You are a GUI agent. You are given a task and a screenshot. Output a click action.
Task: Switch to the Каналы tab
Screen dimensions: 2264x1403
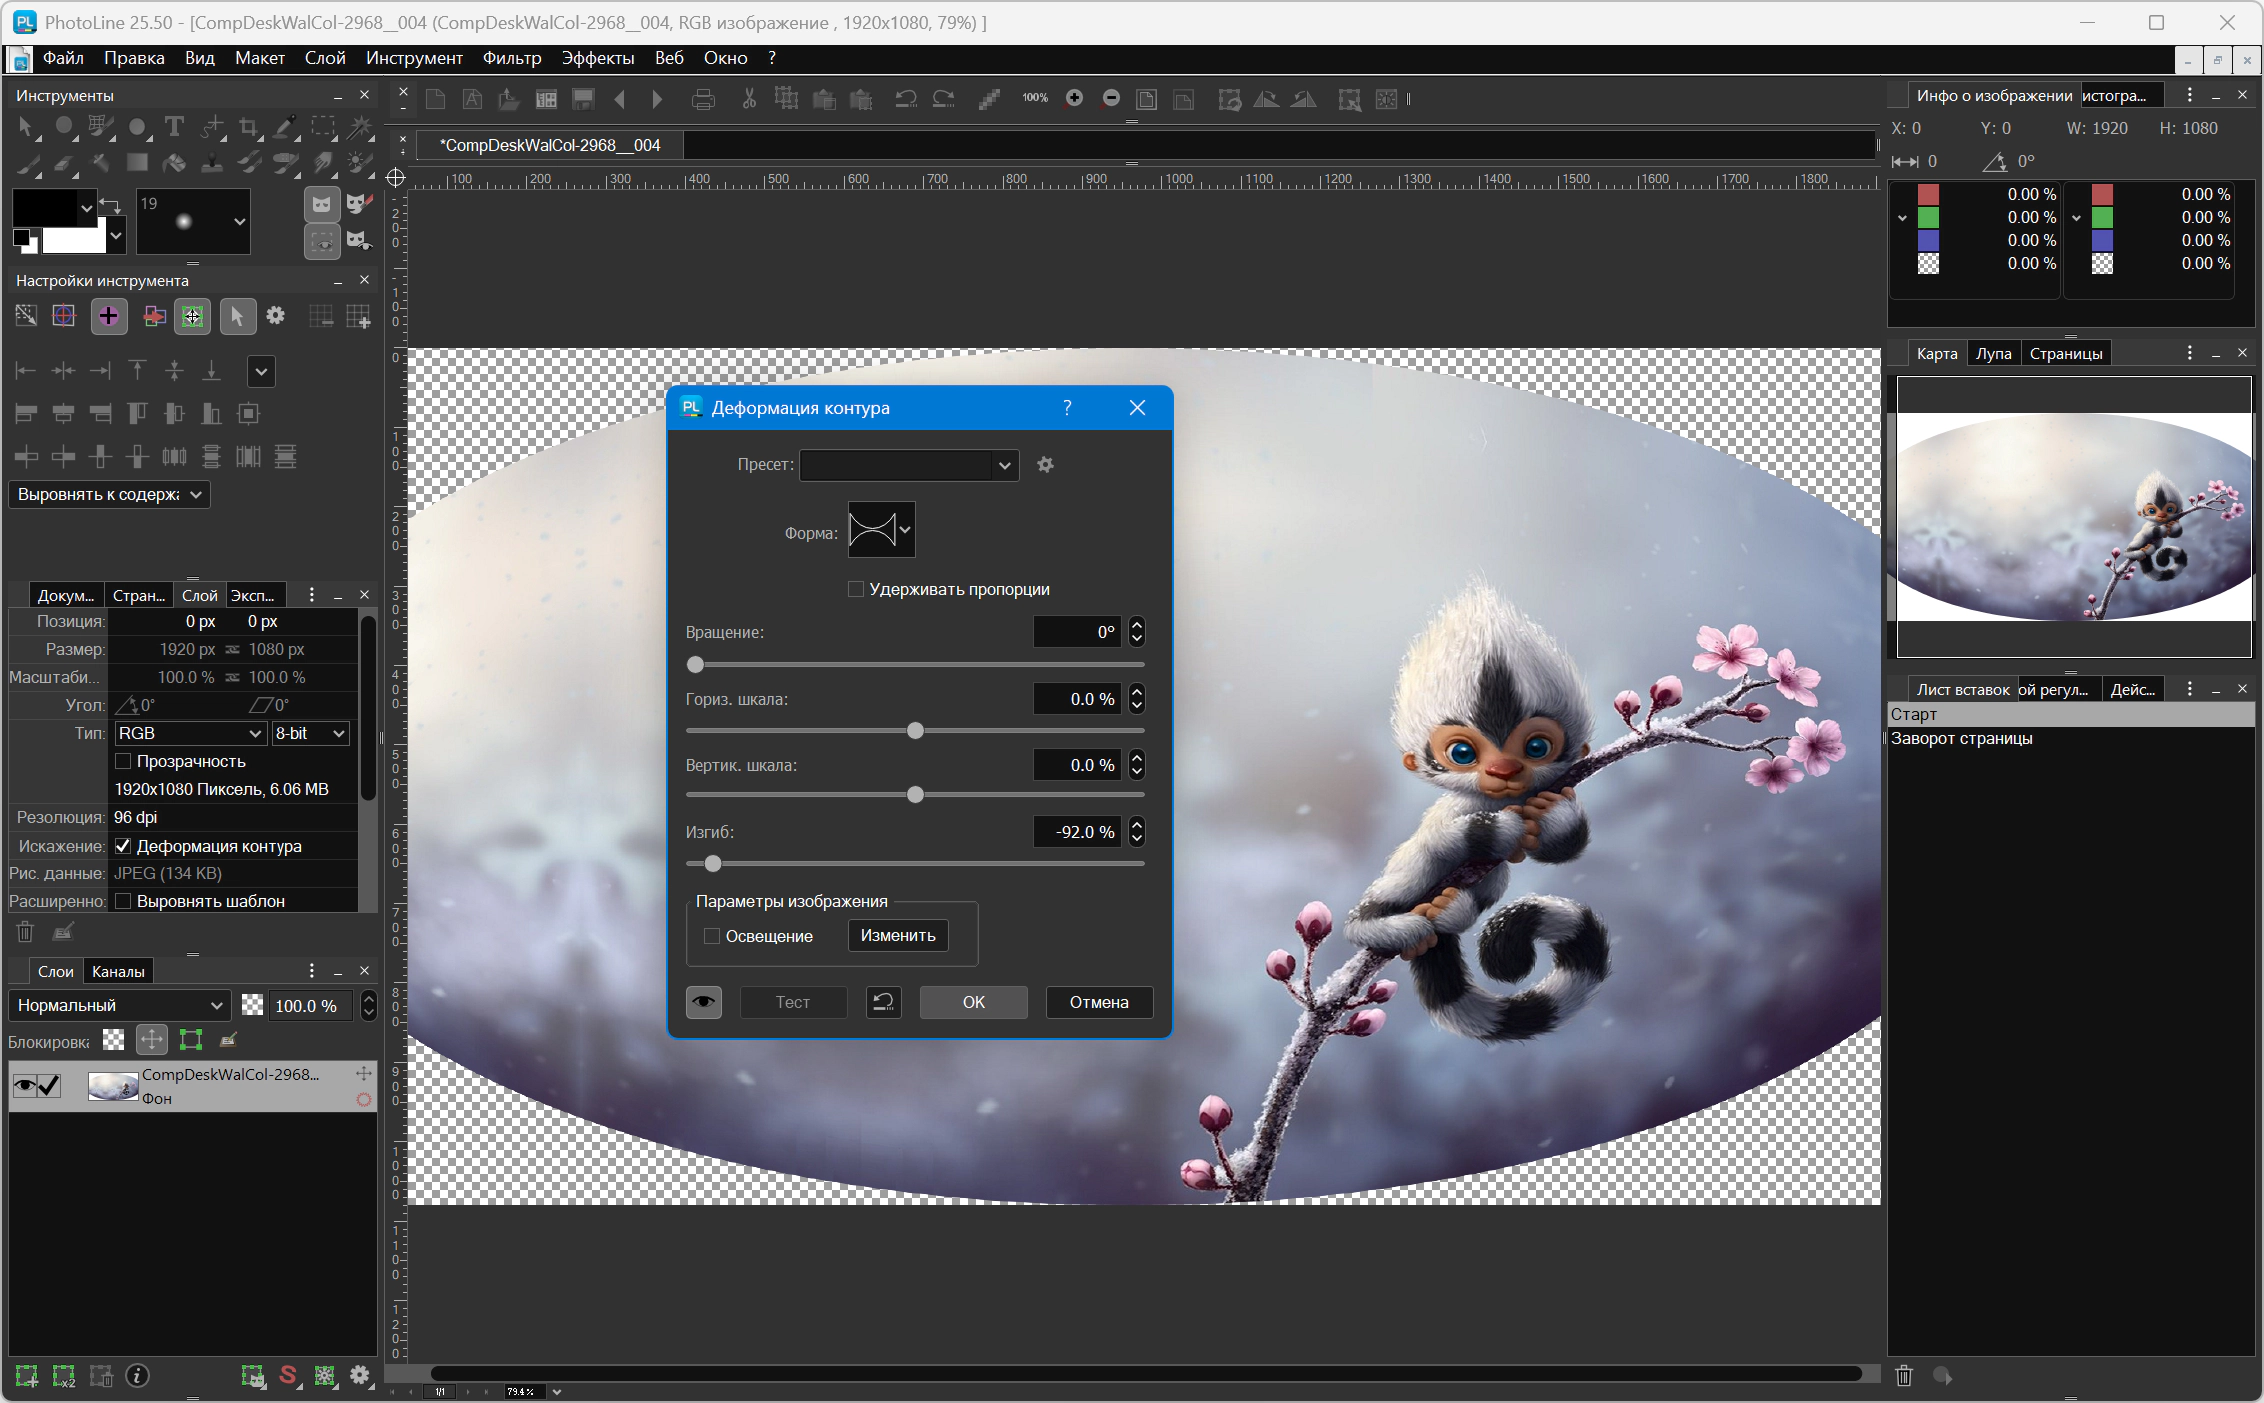(x=118, y=971)
